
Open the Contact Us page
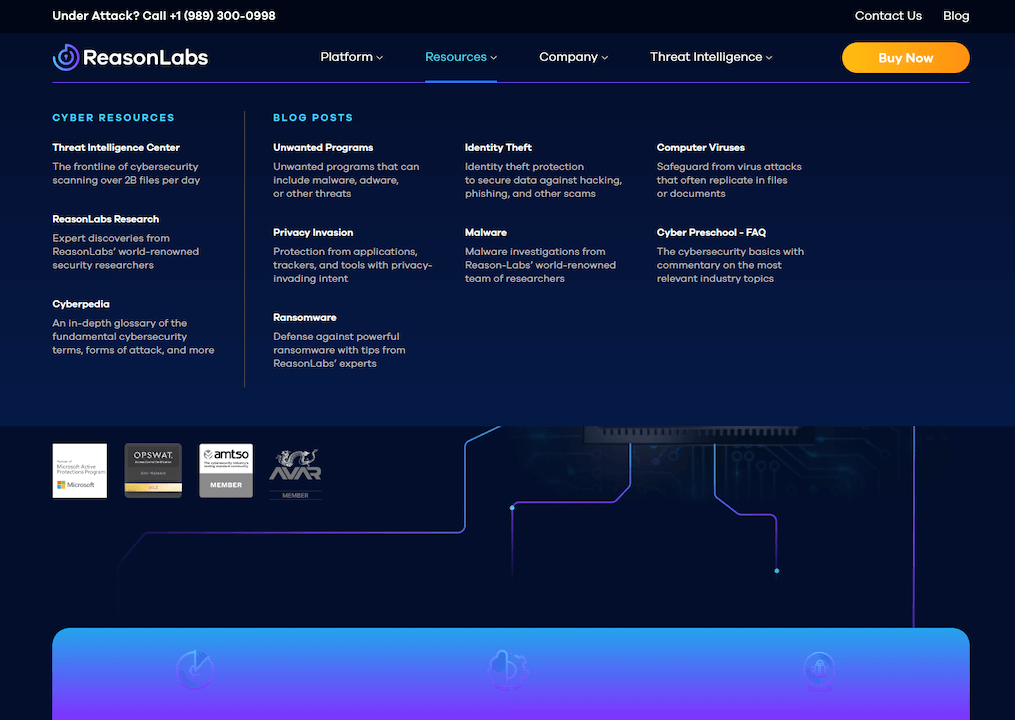888,16
